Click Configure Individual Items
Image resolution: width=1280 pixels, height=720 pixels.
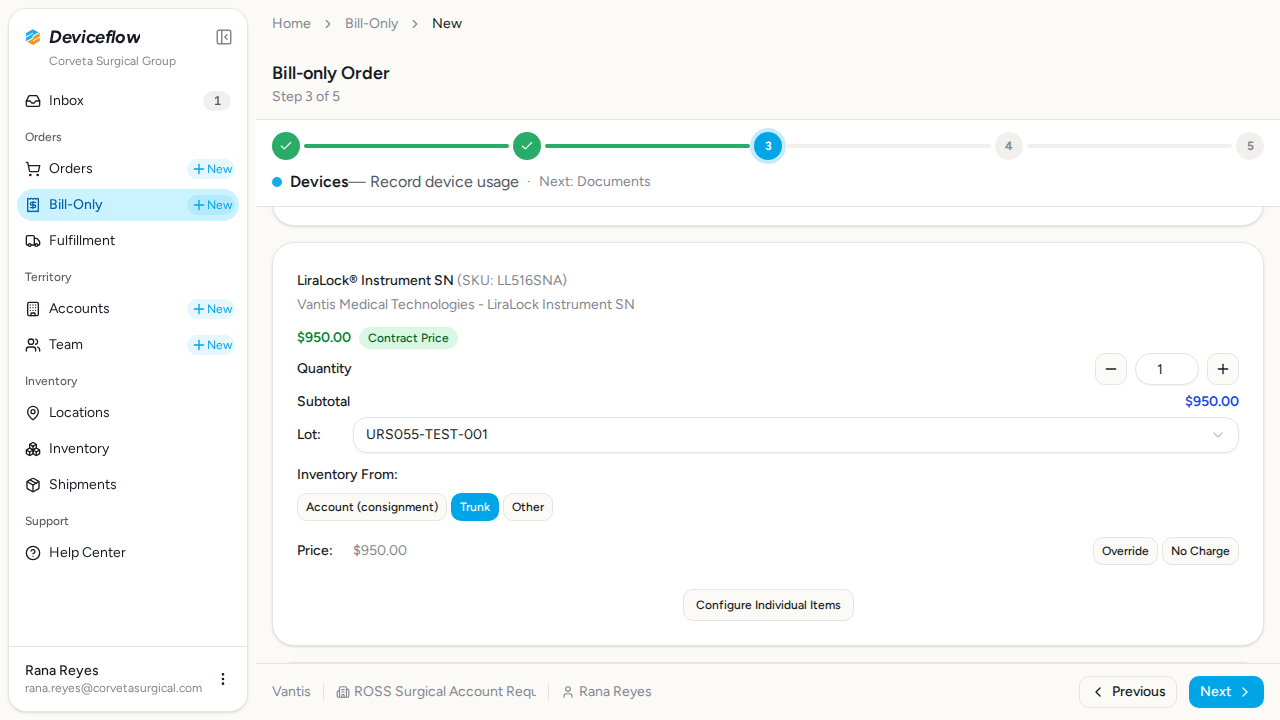[x=768, y=605]
